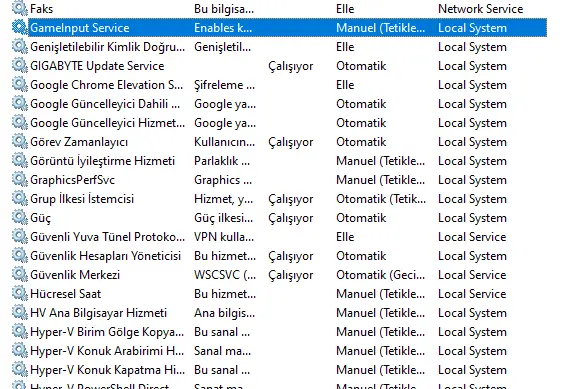Click gear icon of GIGABYTE Update Service
Screen dimensions: 571x389
pyautogui.click(x=19, y=66)
